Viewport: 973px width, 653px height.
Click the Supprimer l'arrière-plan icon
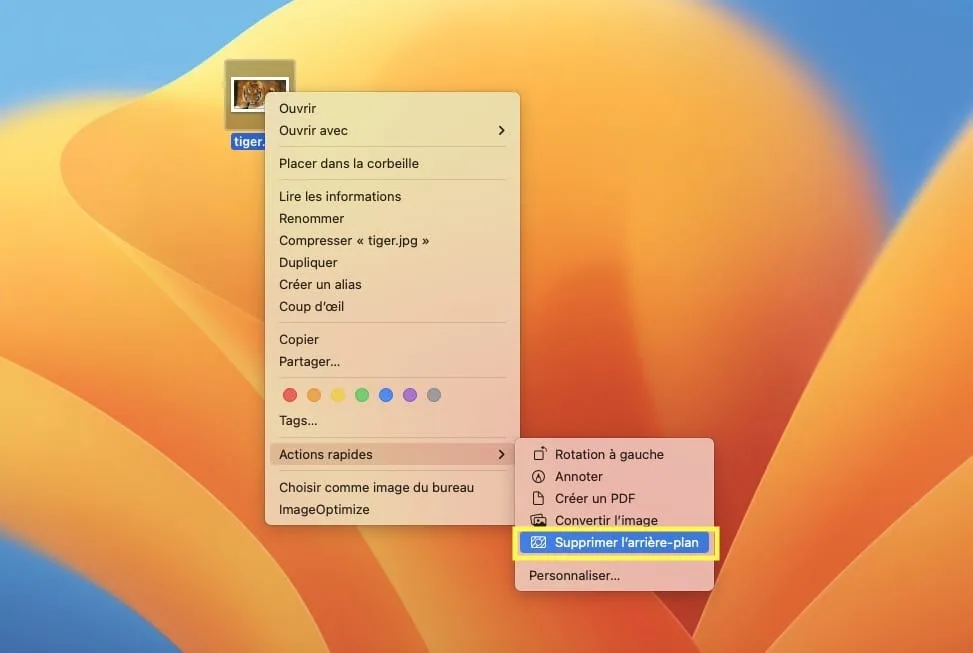[x=539, y=542]
